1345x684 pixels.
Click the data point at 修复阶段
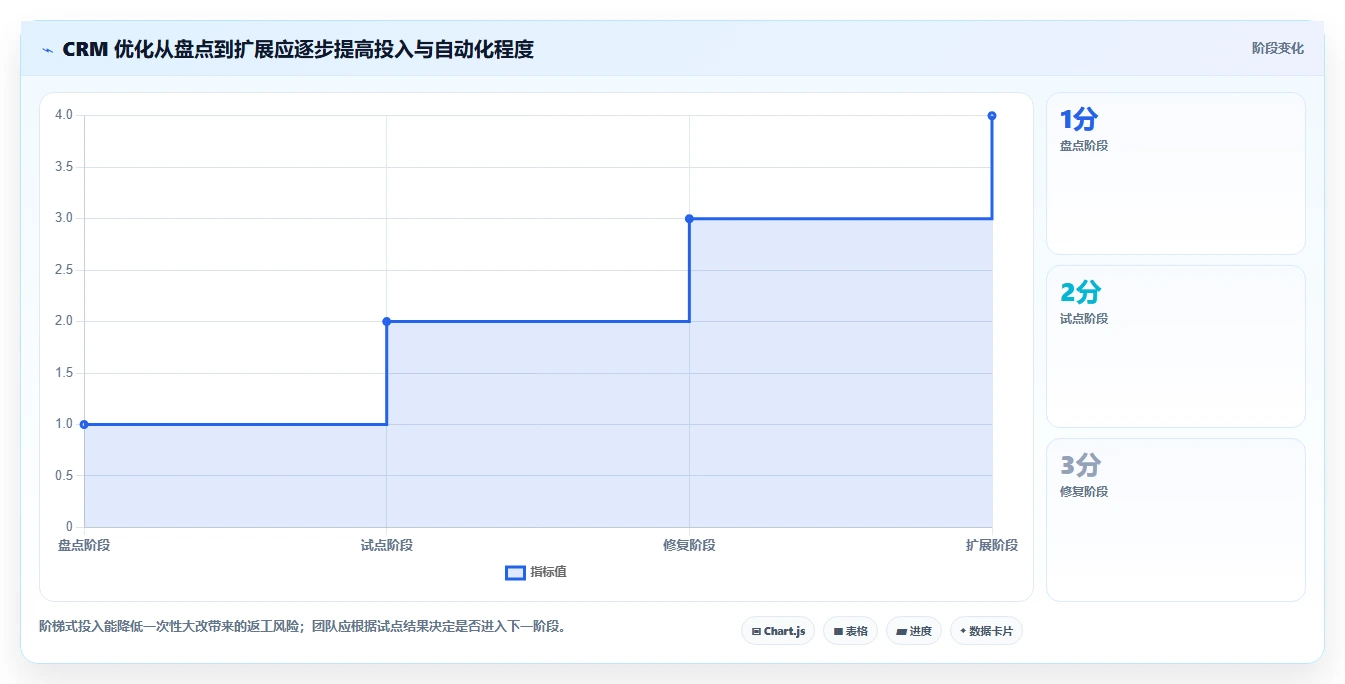click(689, 218)
